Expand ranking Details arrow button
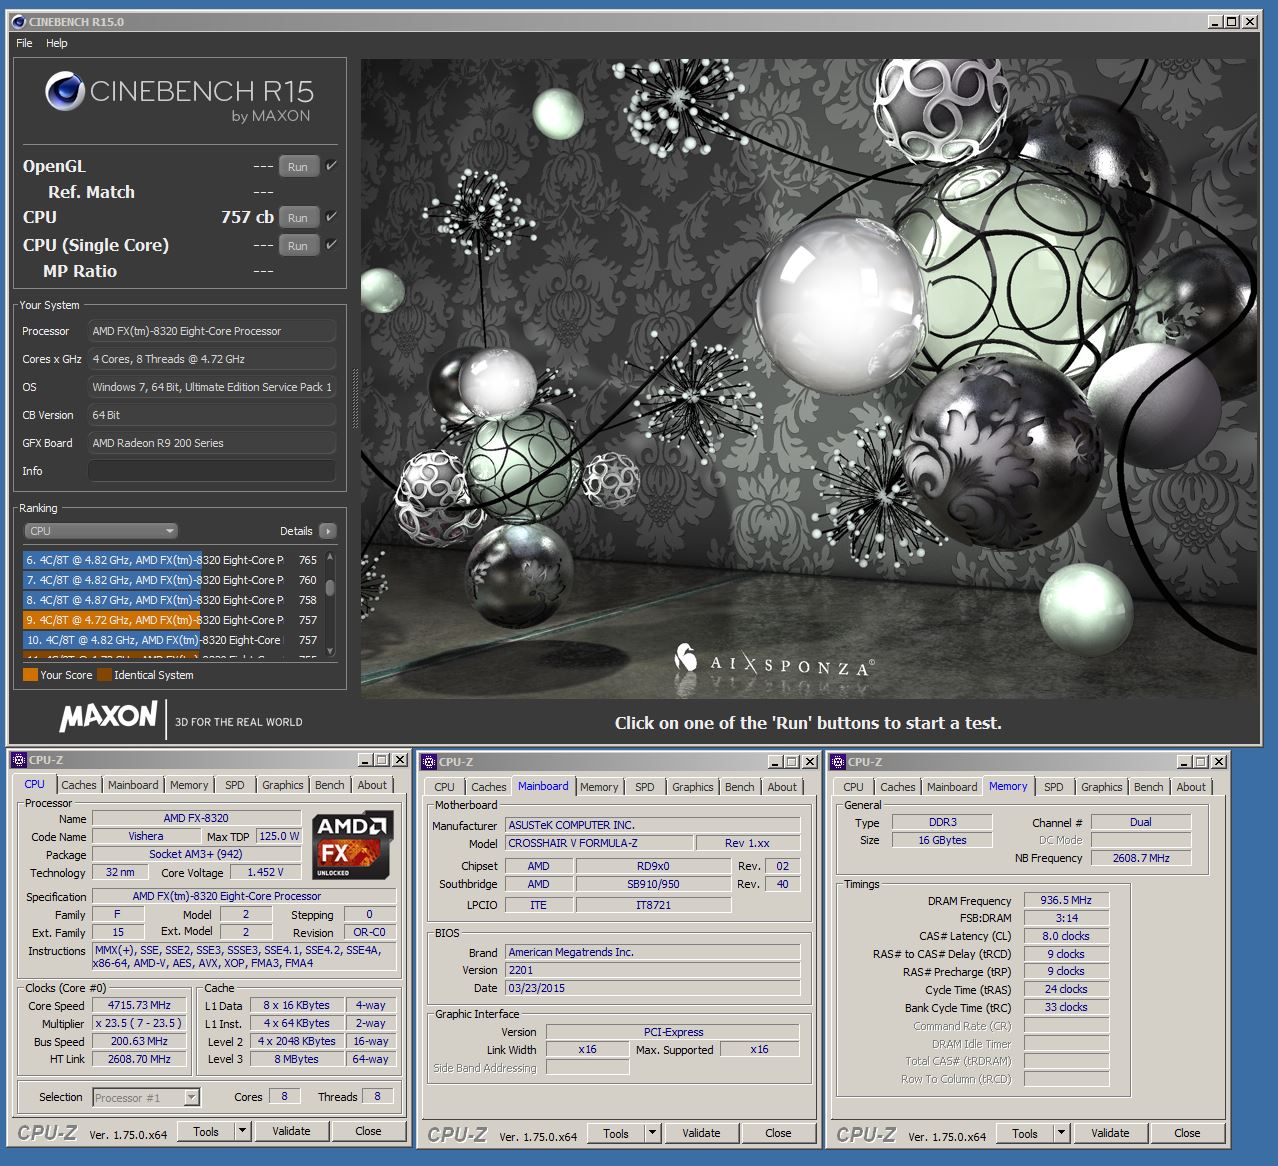The height and width of the screenshot is (1166, 1278). tap(327, 531)
